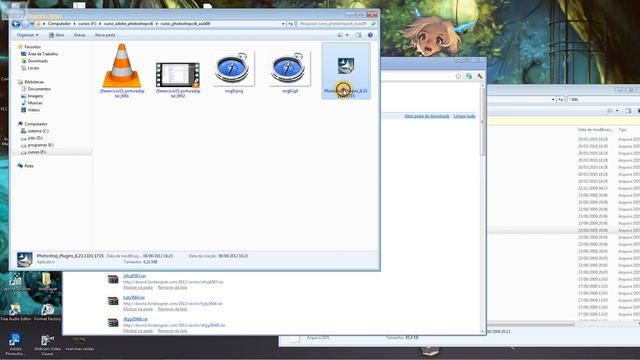
Task: Open the second .rar download link
Action: click(x=134, y=298)
